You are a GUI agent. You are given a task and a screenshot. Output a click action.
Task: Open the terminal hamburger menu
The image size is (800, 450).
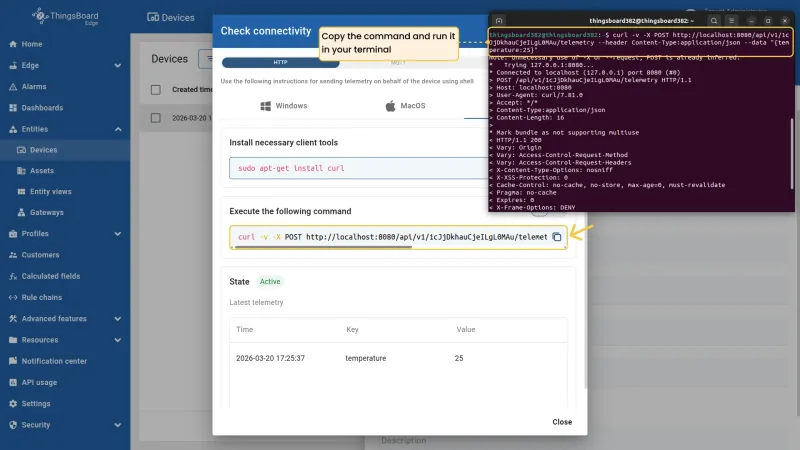point(731,21)
